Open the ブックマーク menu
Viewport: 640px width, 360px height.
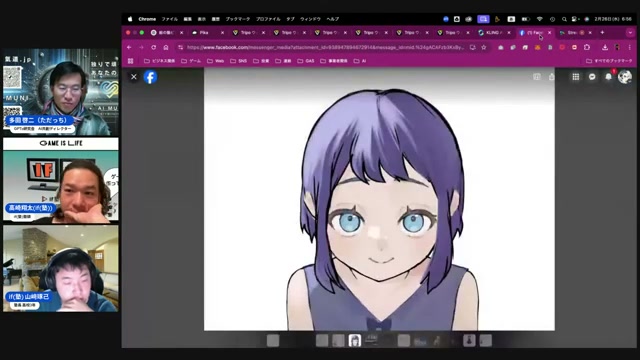pyautogui.click(x=238, y=19)
